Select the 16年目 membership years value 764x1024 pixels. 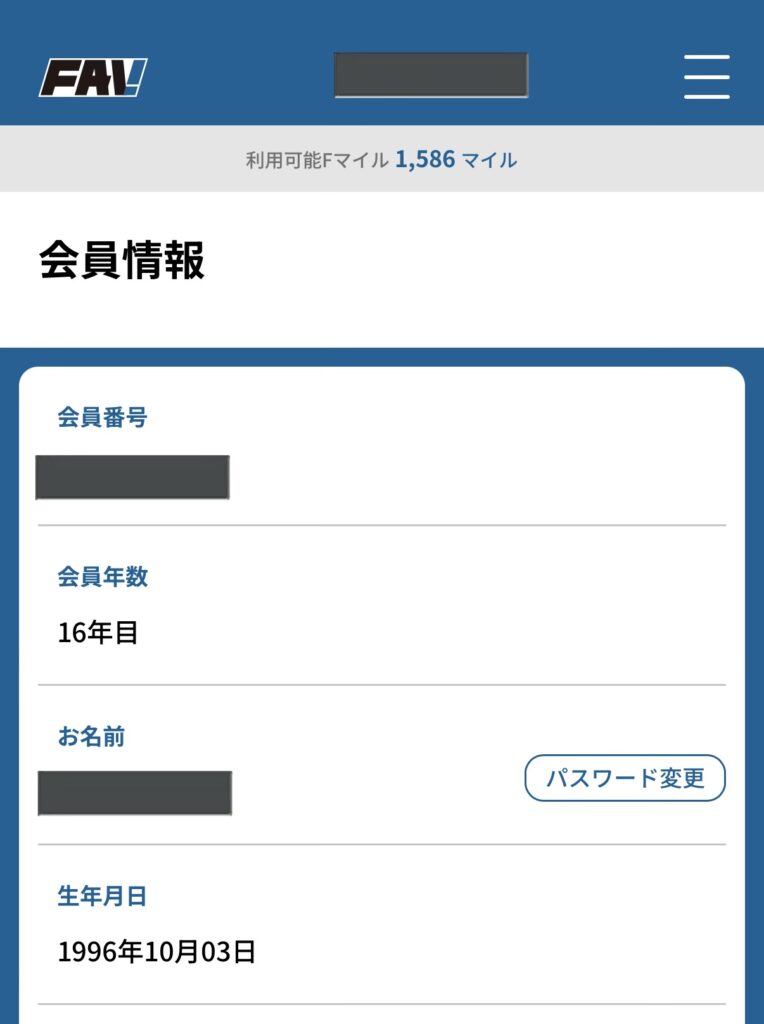click(98, 633)
